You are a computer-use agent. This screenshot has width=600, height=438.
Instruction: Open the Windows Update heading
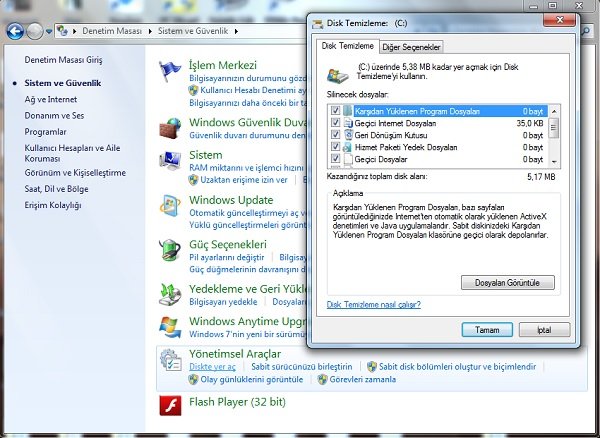click(x=231, y=200)
